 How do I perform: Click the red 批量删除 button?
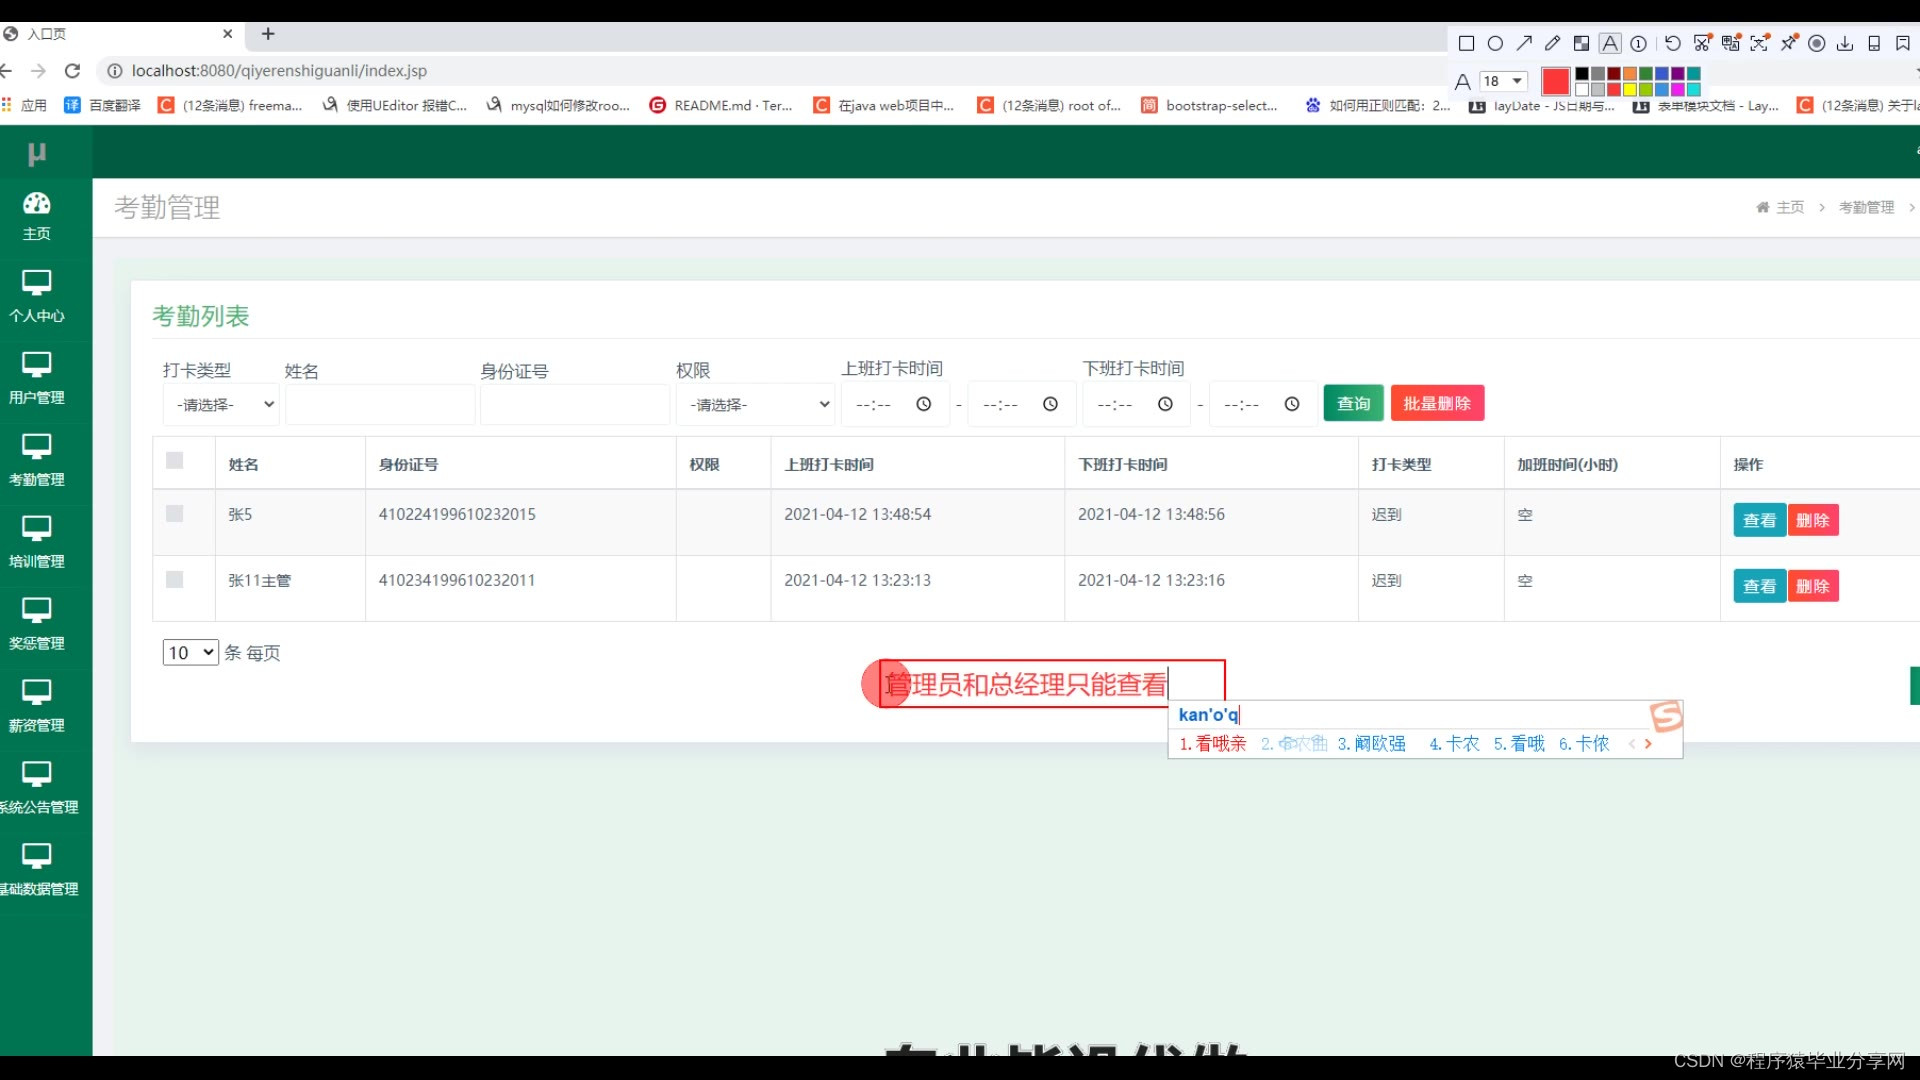click(x=1436, y=403)
